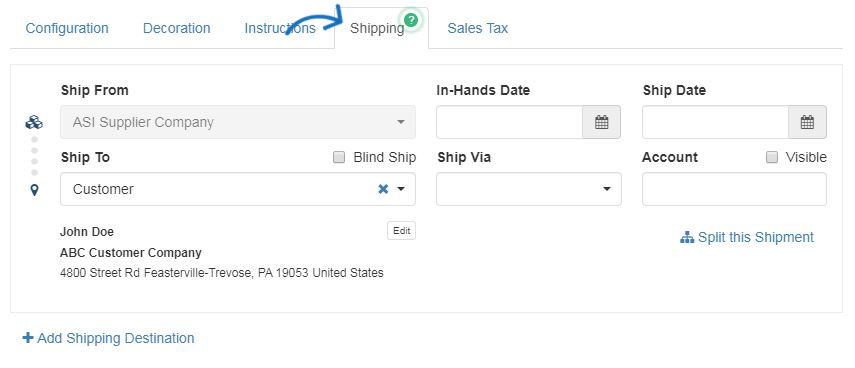Click the green help question mark badge
The height and width of the screenshot is (368, 855).
click(412, 20)
